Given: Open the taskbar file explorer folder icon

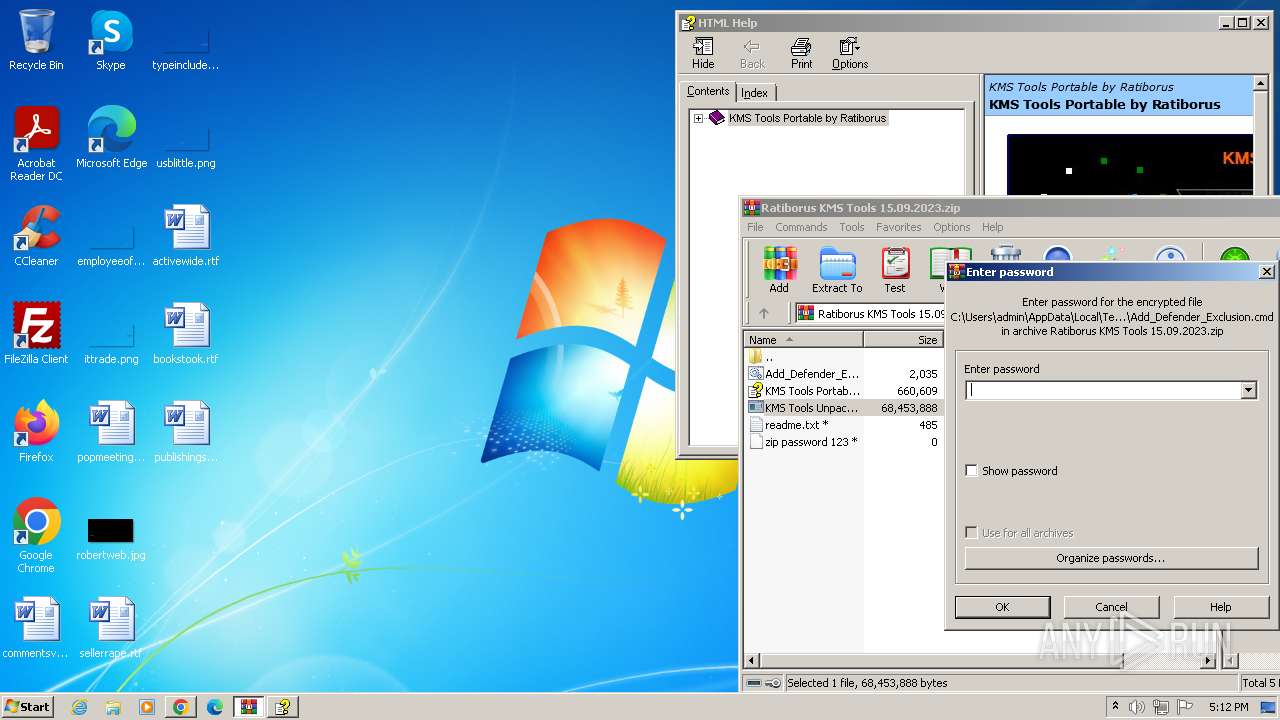Looking at the screenshot, I should coord(113,707).
